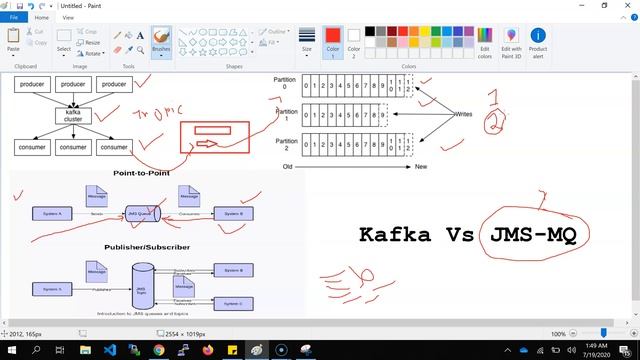Activate the Color 1 foreground box

(x=333, y=42)
